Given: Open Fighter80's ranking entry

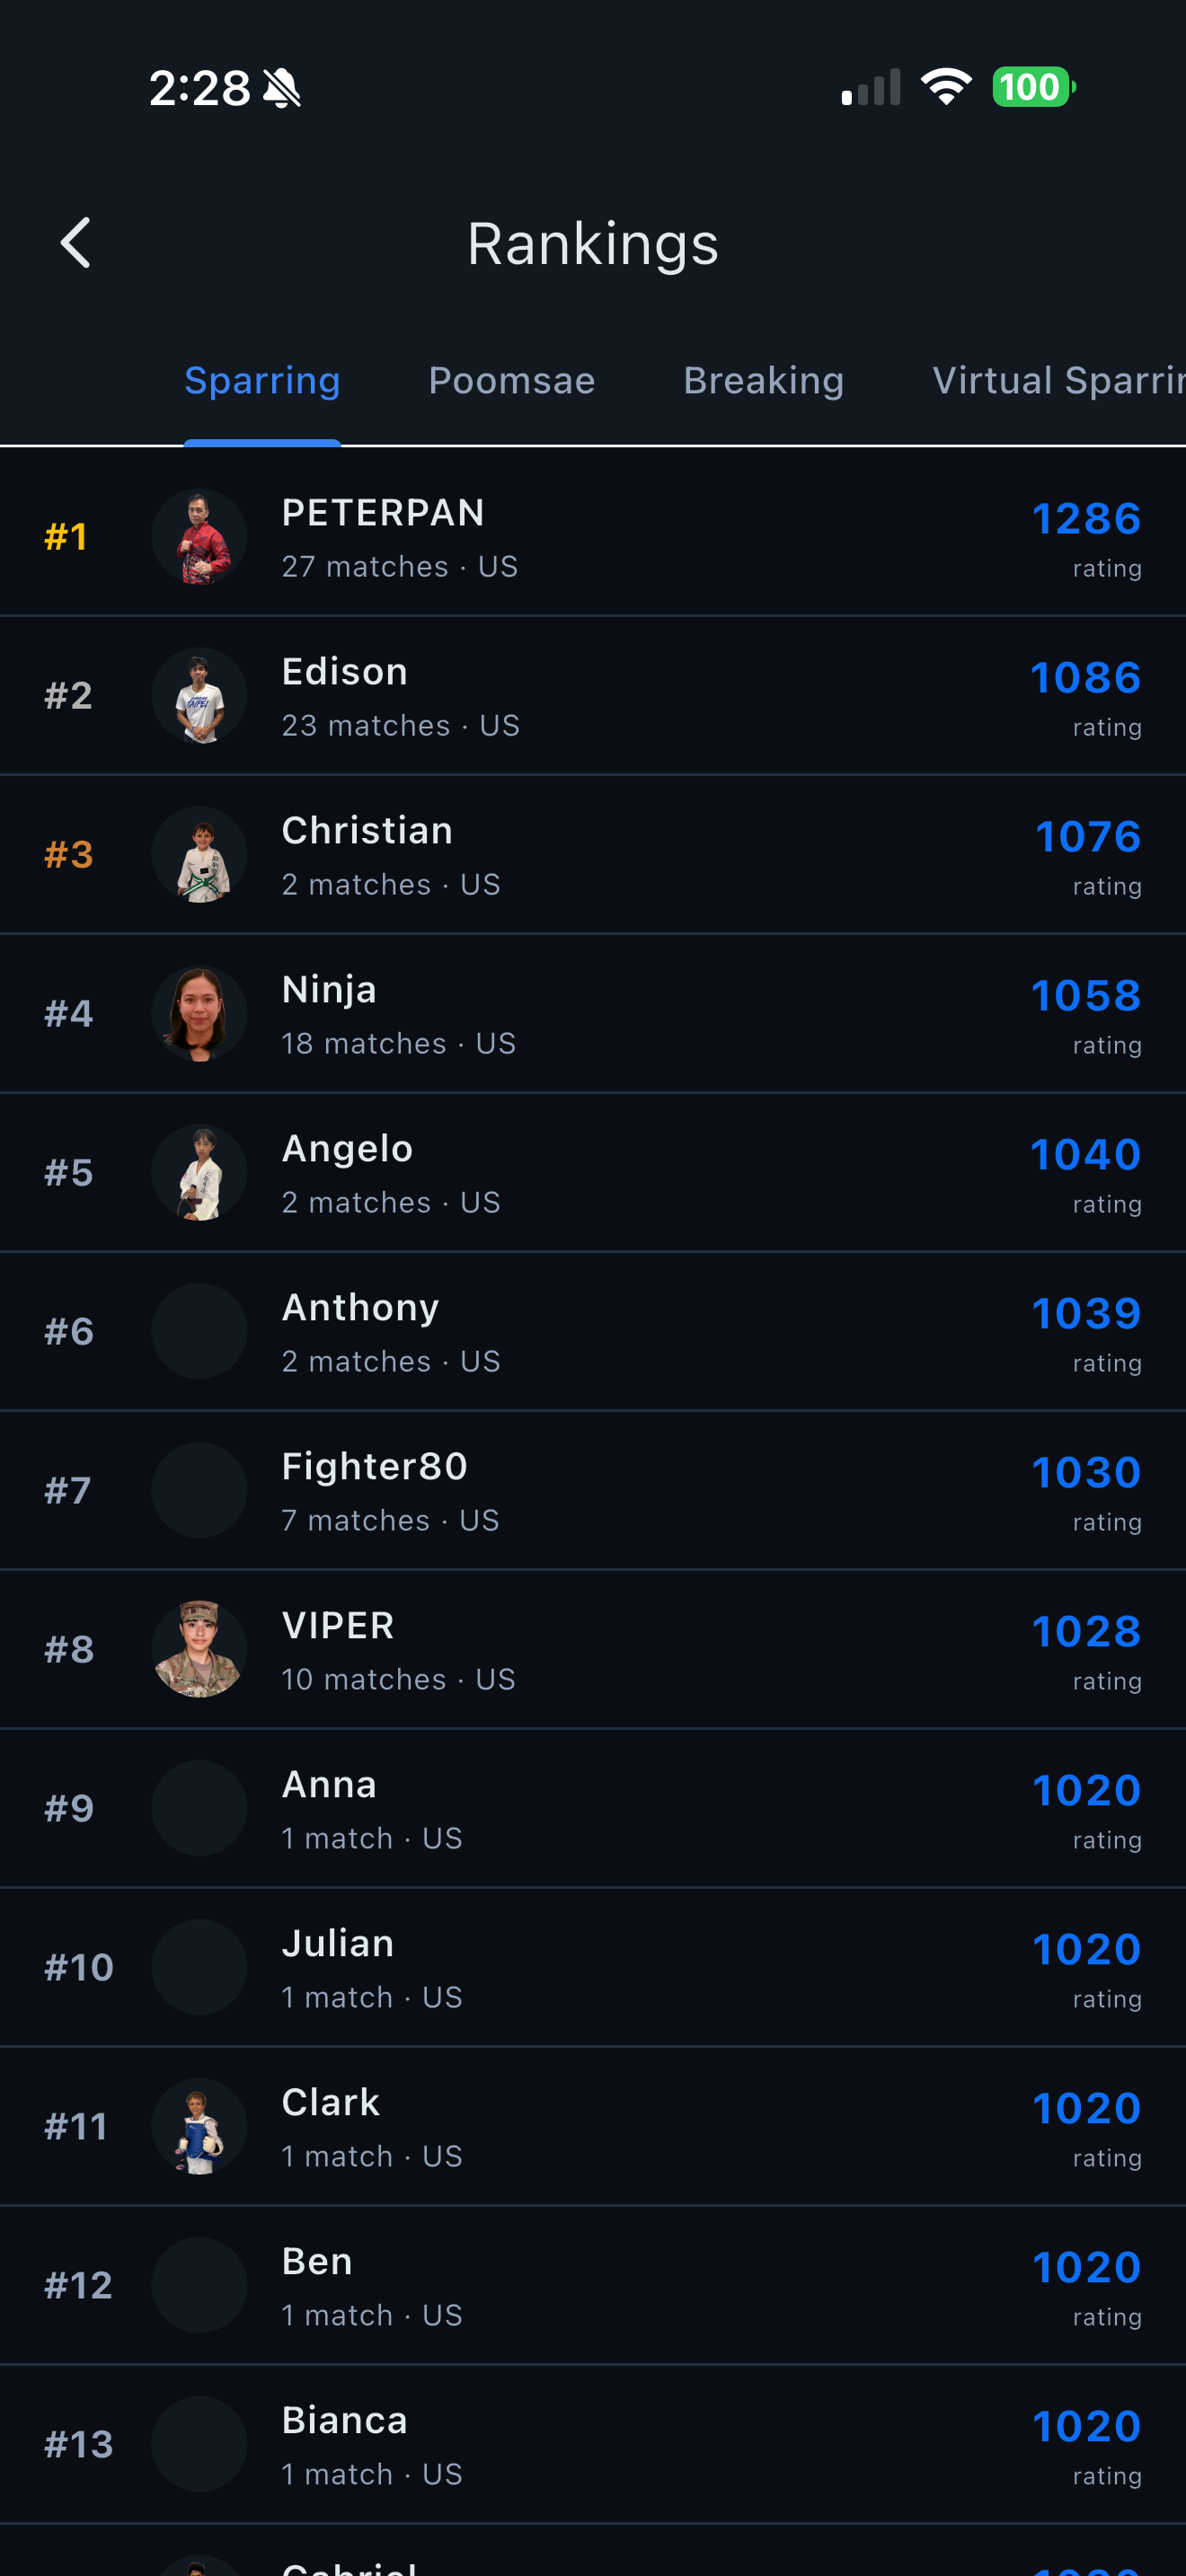Looking at the screenshot, I should pos(593,1491).
